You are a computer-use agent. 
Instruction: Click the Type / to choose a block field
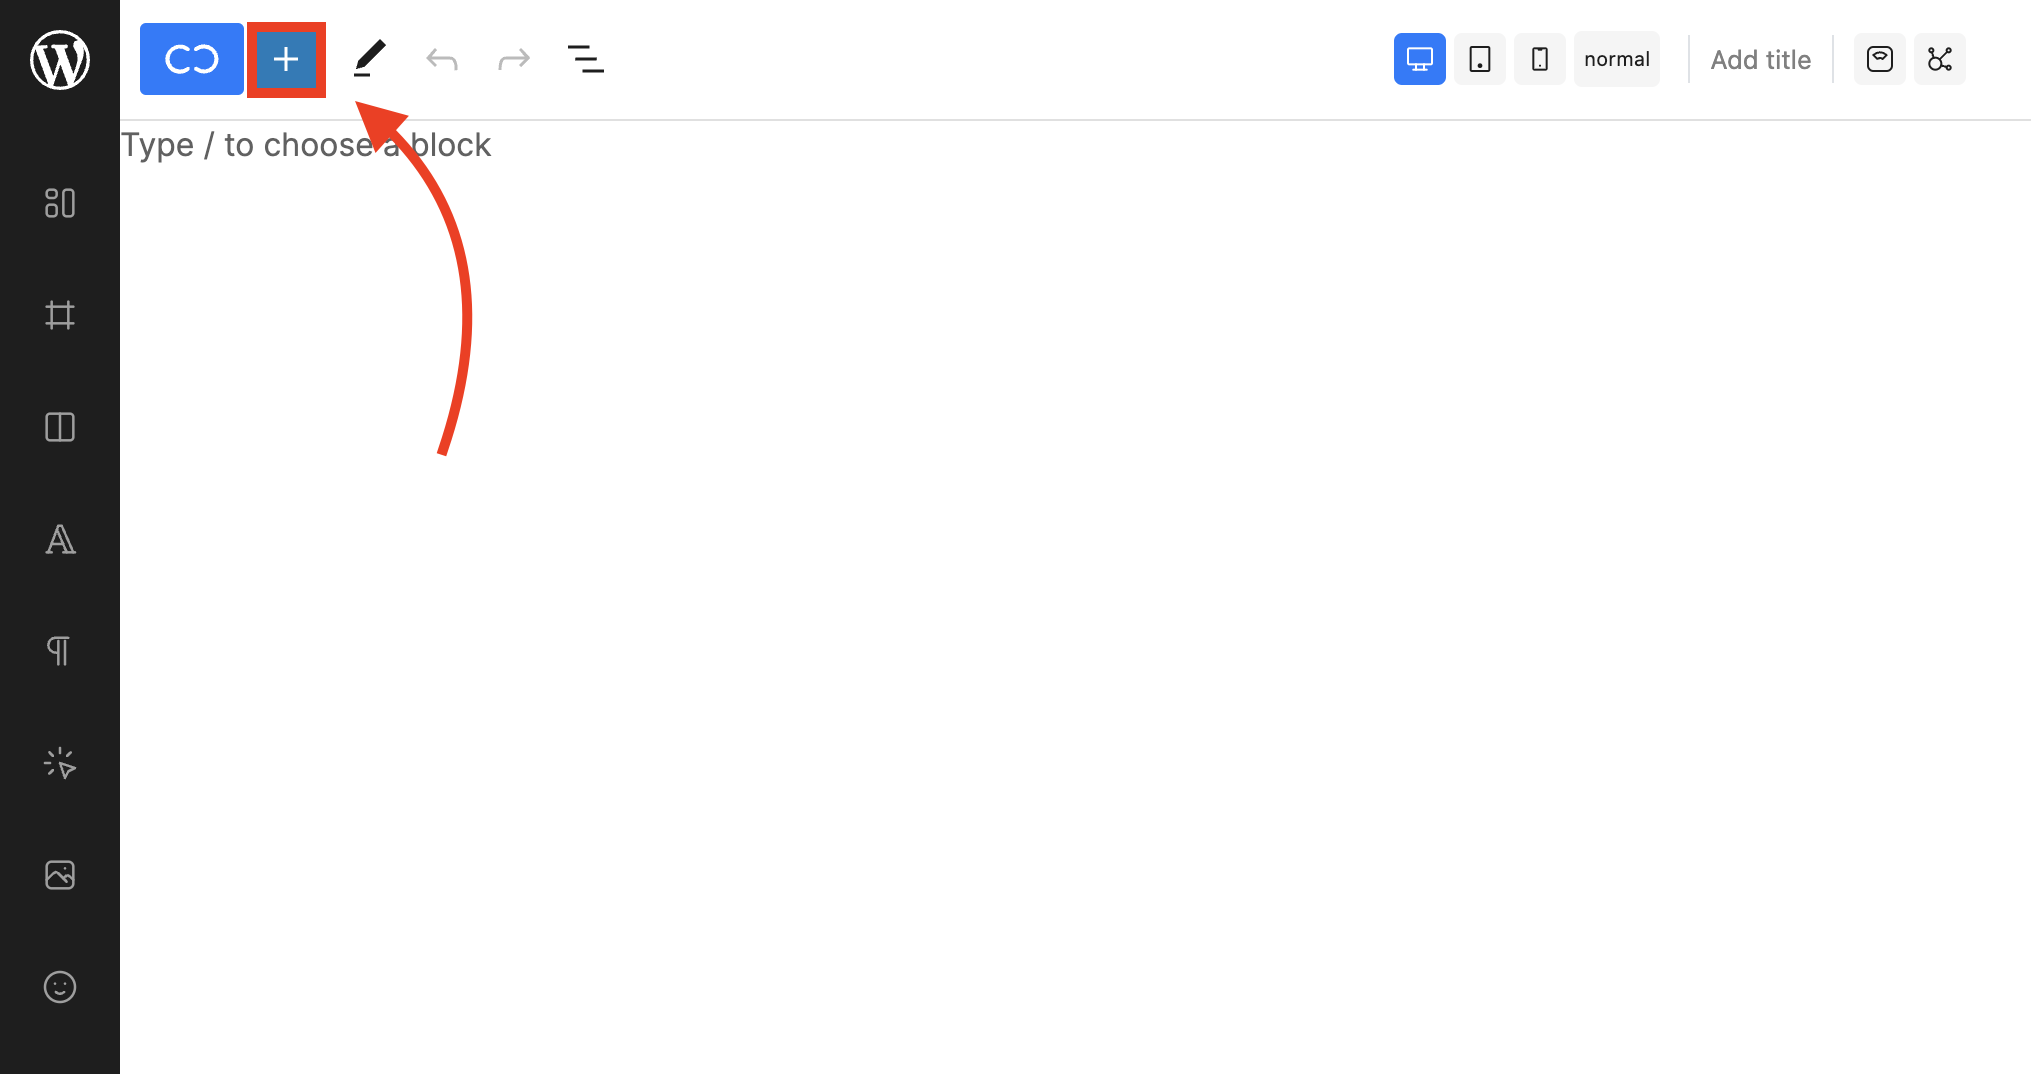[306, 145]
